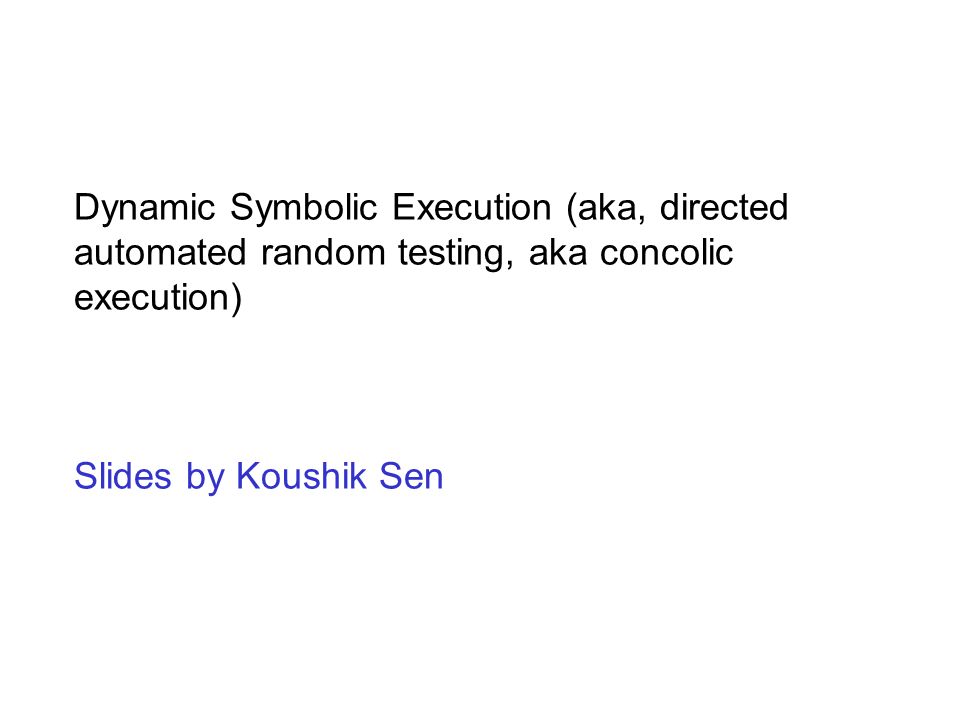Click the capital "K" in Koushik

(249, 476)
